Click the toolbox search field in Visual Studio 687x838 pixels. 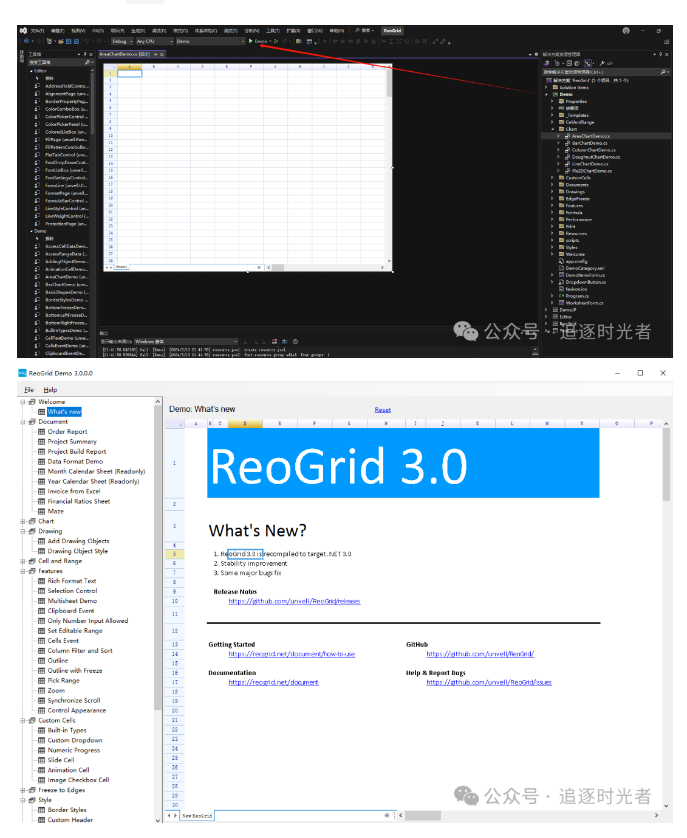[60, 63]
